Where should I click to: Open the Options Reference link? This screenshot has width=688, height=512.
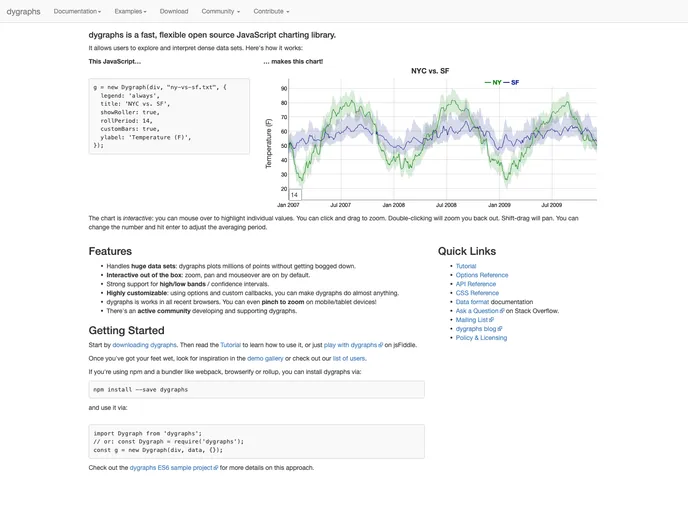[482, 275]
